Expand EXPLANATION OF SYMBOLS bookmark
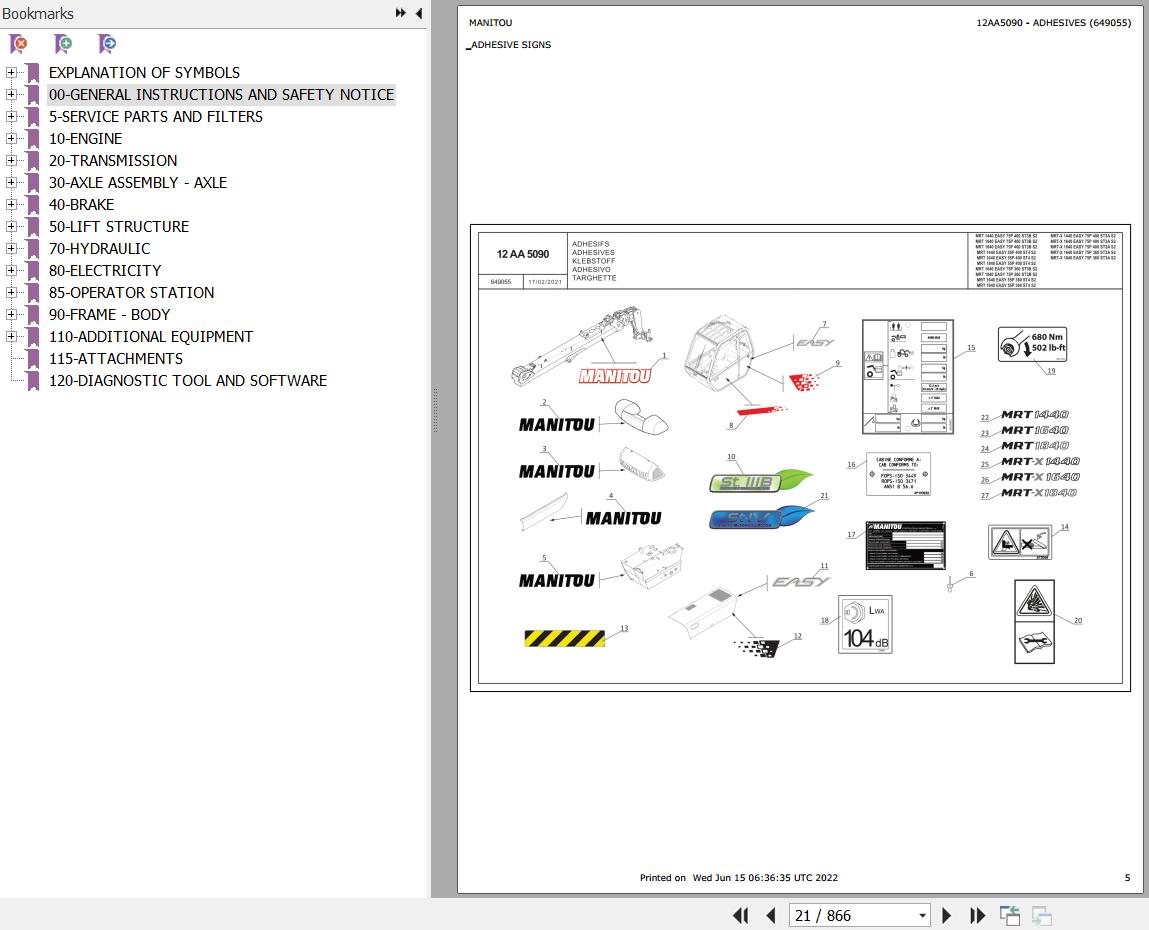This screenshot has height=930, width=1149. [11, 73]
